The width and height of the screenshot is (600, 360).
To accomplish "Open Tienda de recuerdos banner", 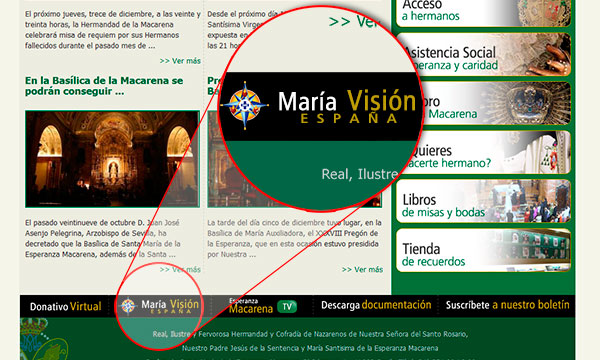I will point(483,250).
